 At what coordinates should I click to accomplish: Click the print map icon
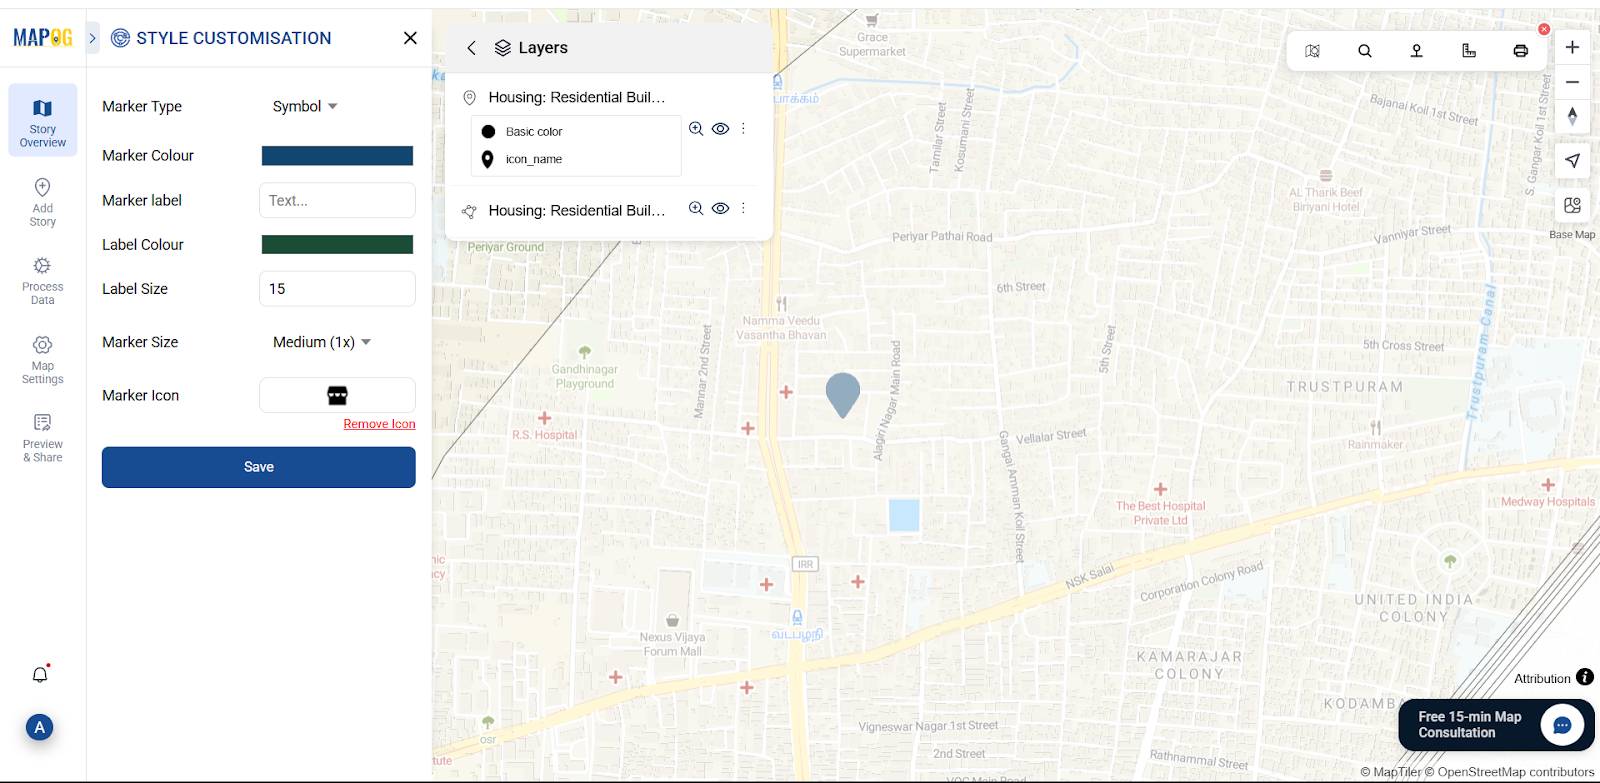pos(1521,51)
